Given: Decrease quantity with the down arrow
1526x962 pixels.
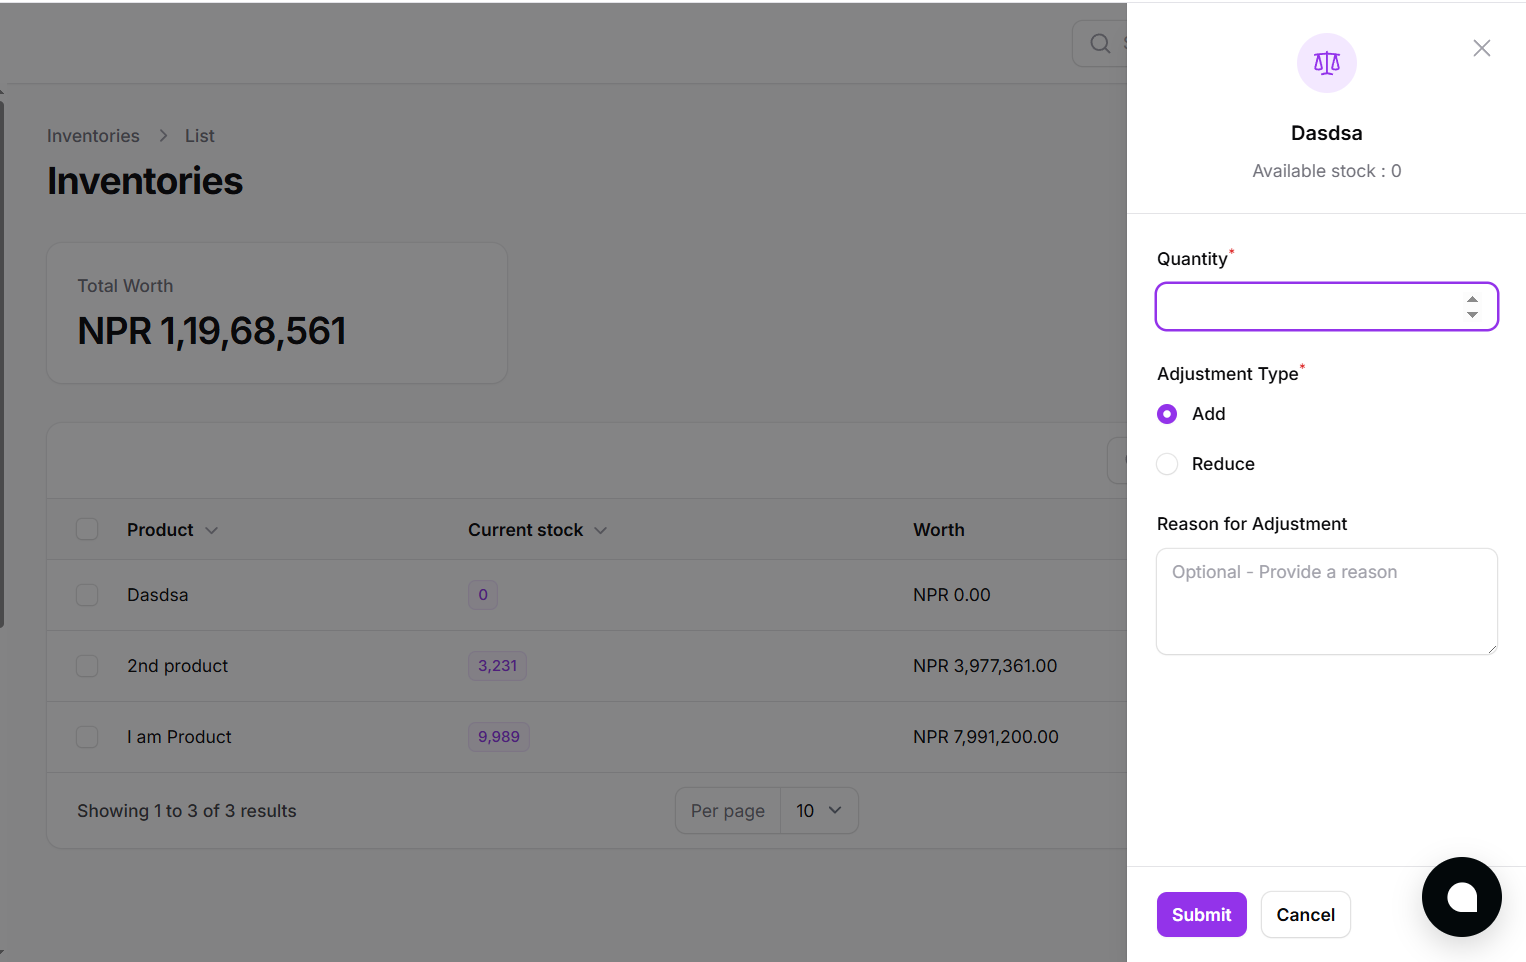Looking at the screenshot, I should pos(1472,315).
